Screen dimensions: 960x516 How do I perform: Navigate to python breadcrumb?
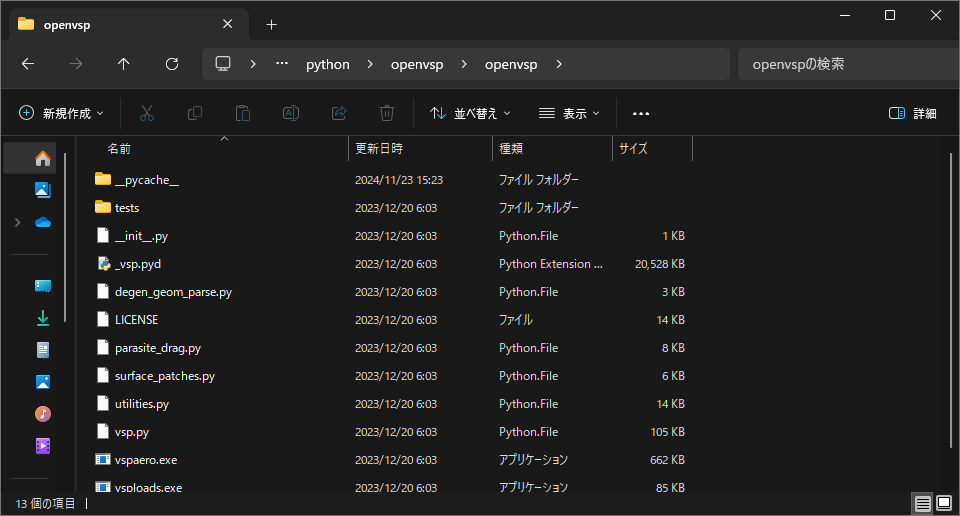[x=328, y=64]
